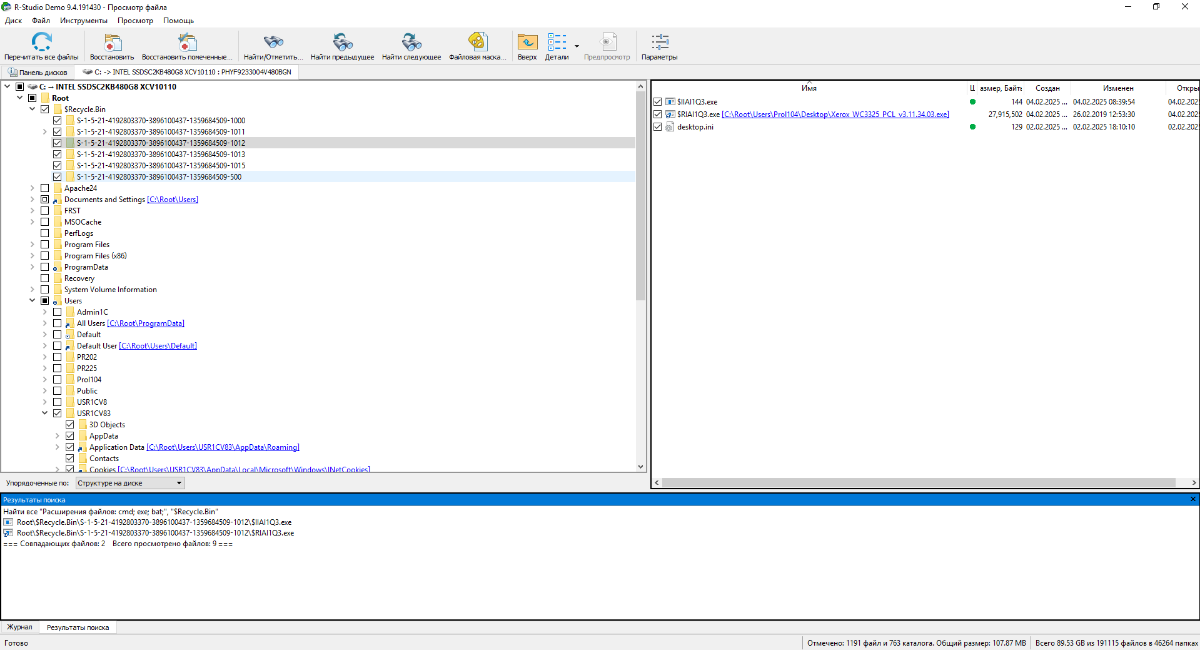Click the Перечитать все файлы refresh icon
Screen dimensions: 1200x650
(41, 42)
